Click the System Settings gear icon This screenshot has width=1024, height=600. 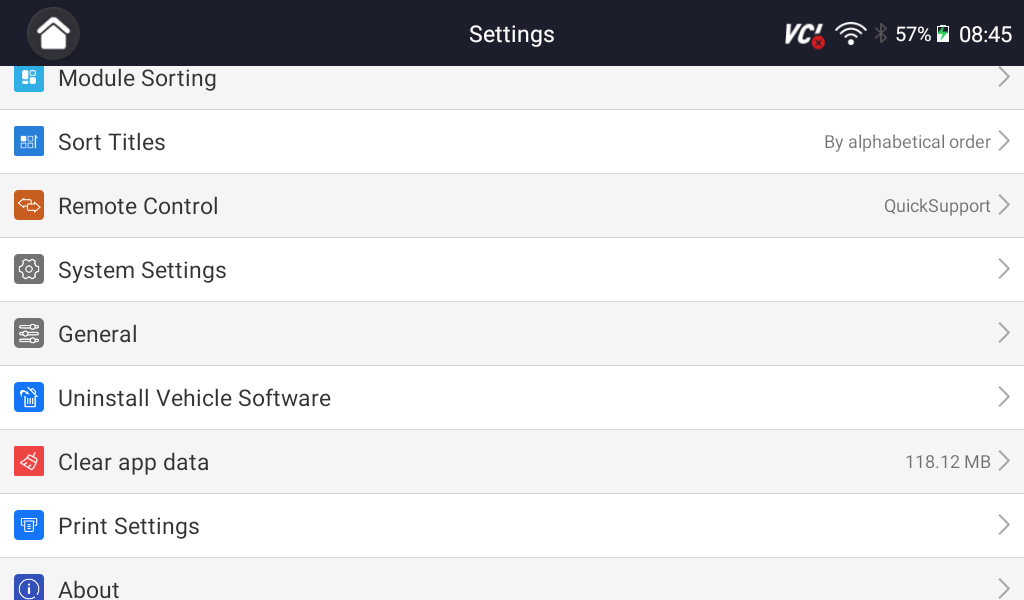tap(29, 270)
